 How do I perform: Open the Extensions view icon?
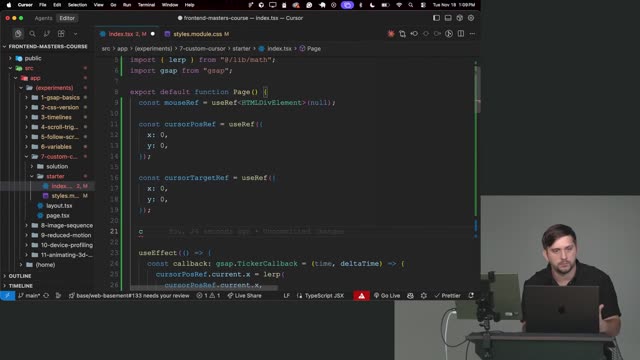[x=61, y=34]
